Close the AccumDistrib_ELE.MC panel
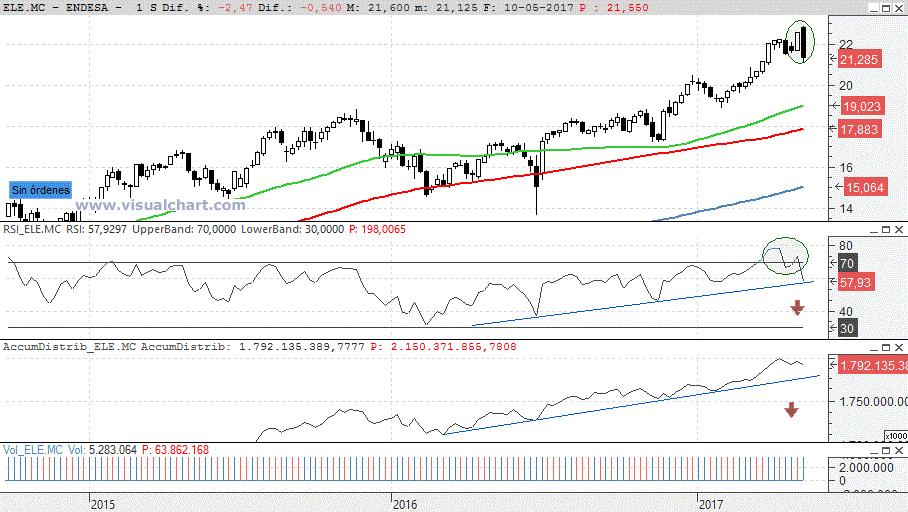Screen dimensions: 908x512 click(899, 348)
